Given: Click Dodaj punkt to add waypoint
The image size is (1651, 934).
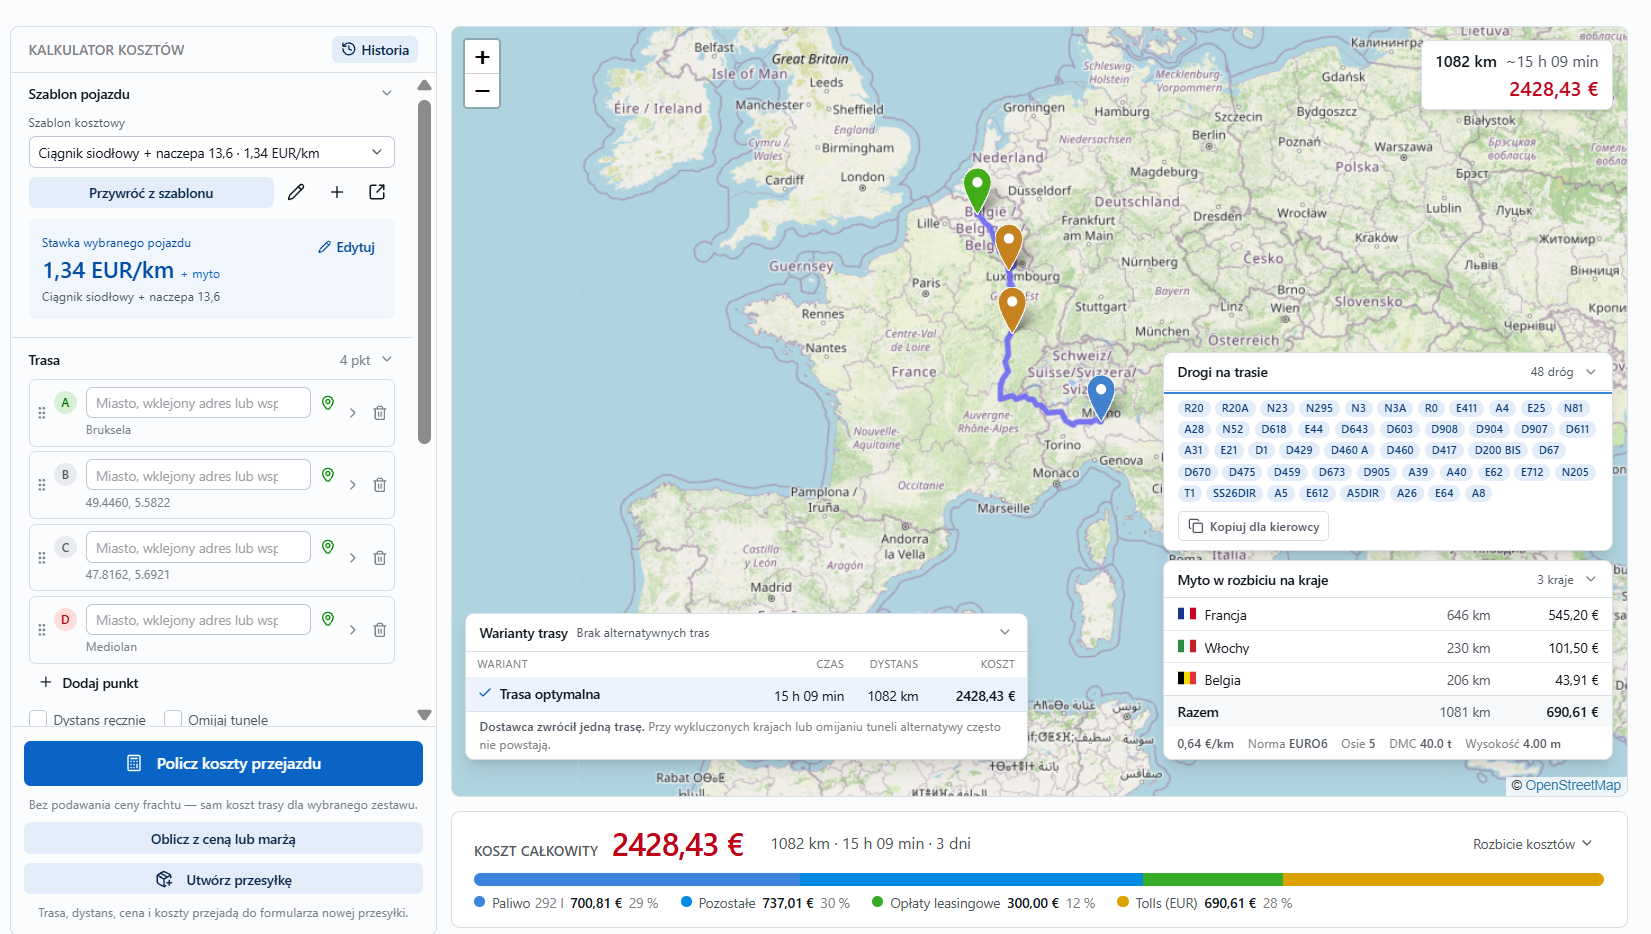Looking at the screenshot, I should pos(89,683).
